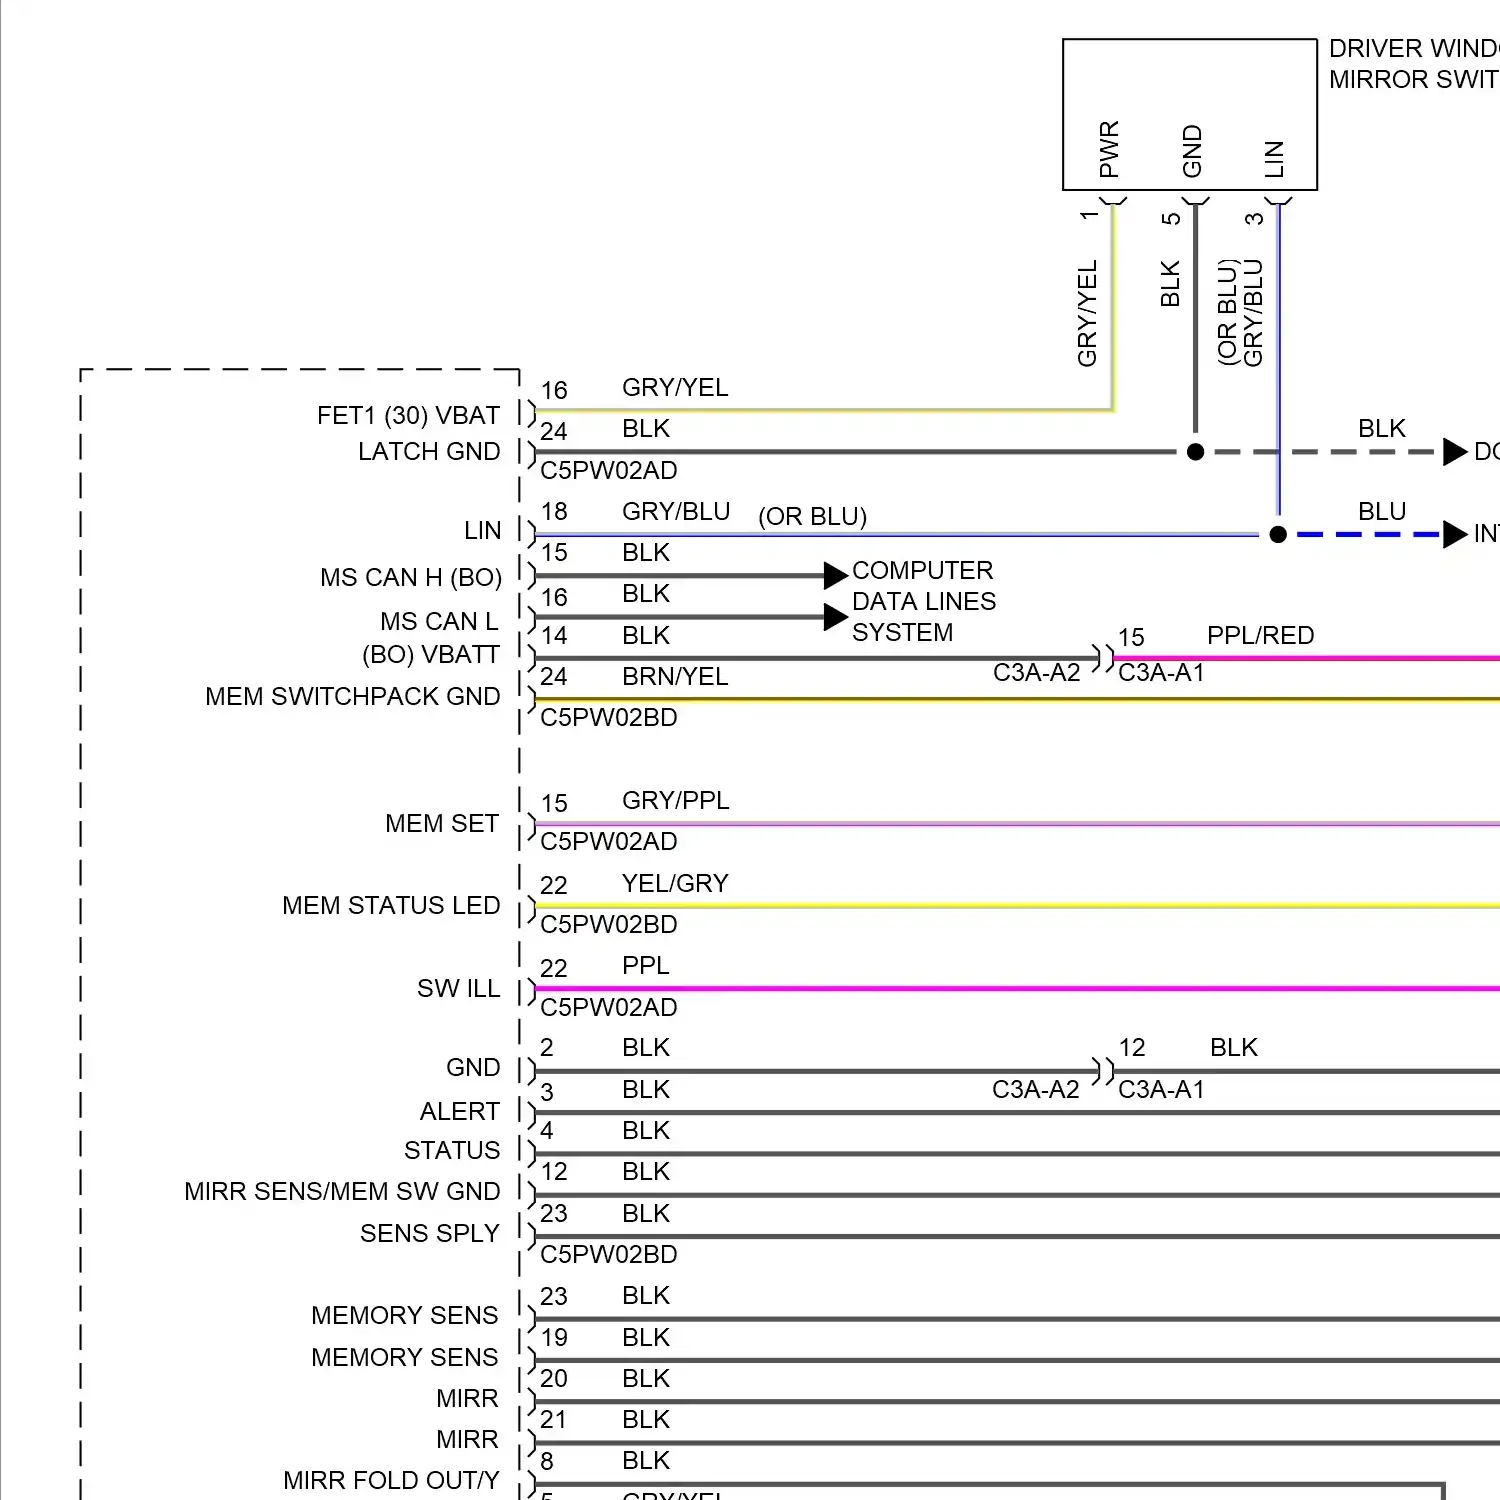Viewport: 1500px width, 1500px height.
Task: Click the horizontal (OR BLU) note
Action: [x=812, y=516]
